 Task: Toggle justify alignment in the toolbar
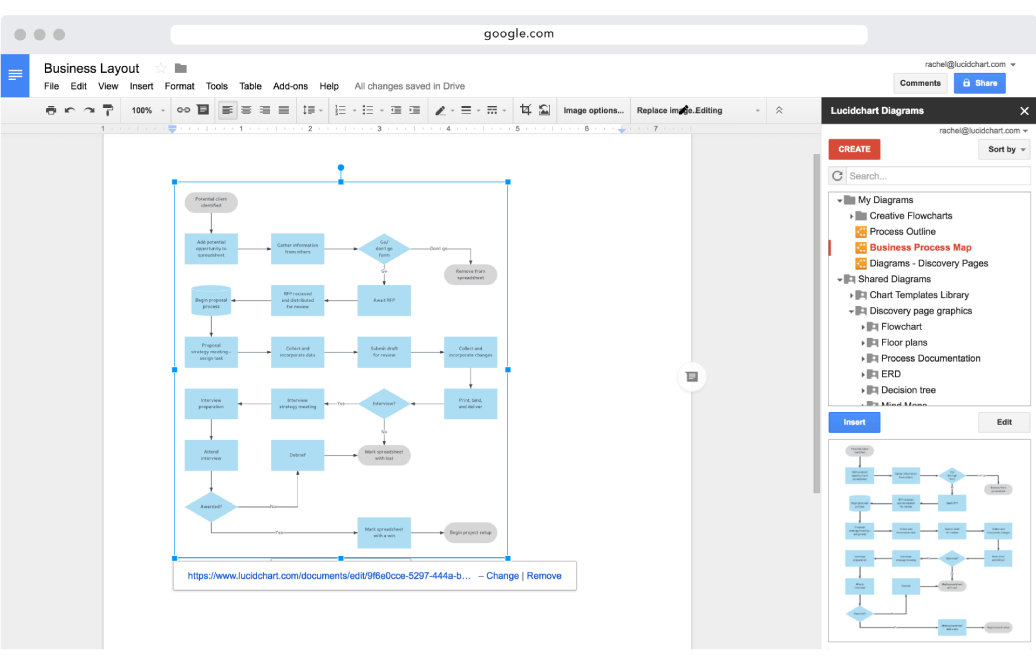click(284, 110)
